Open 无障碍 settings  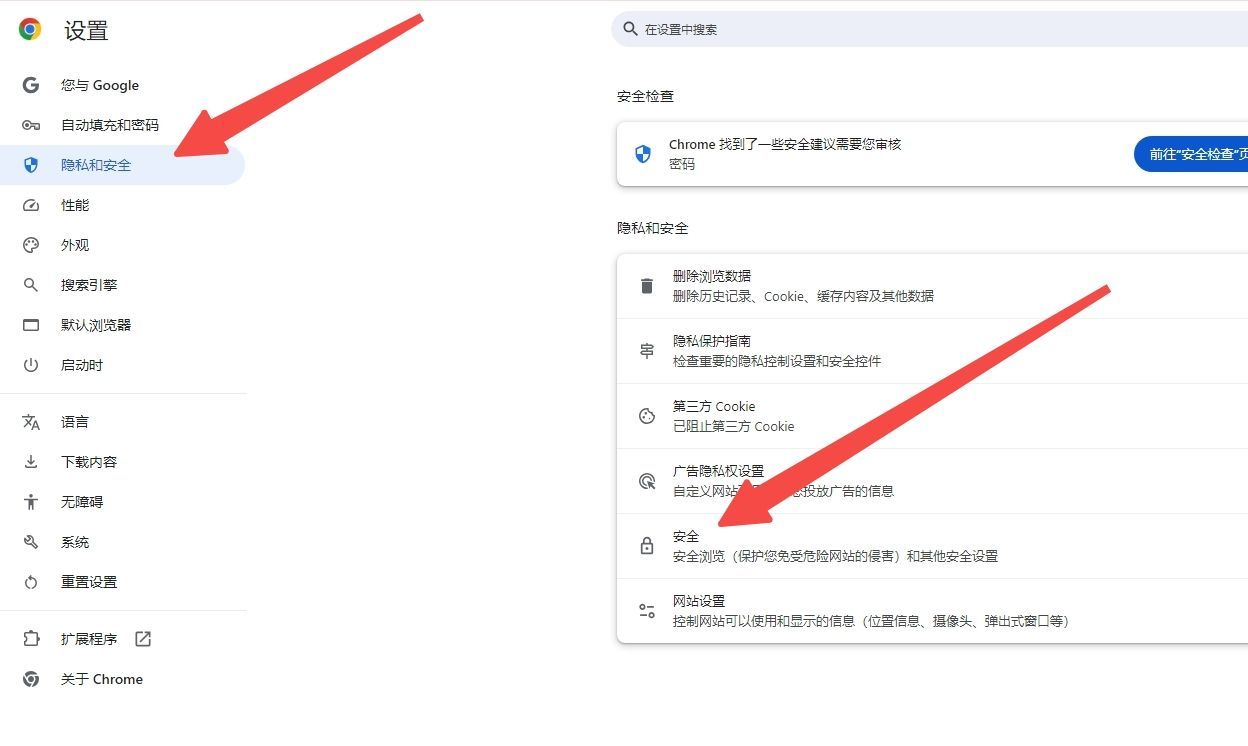click(x=122, y=502)
